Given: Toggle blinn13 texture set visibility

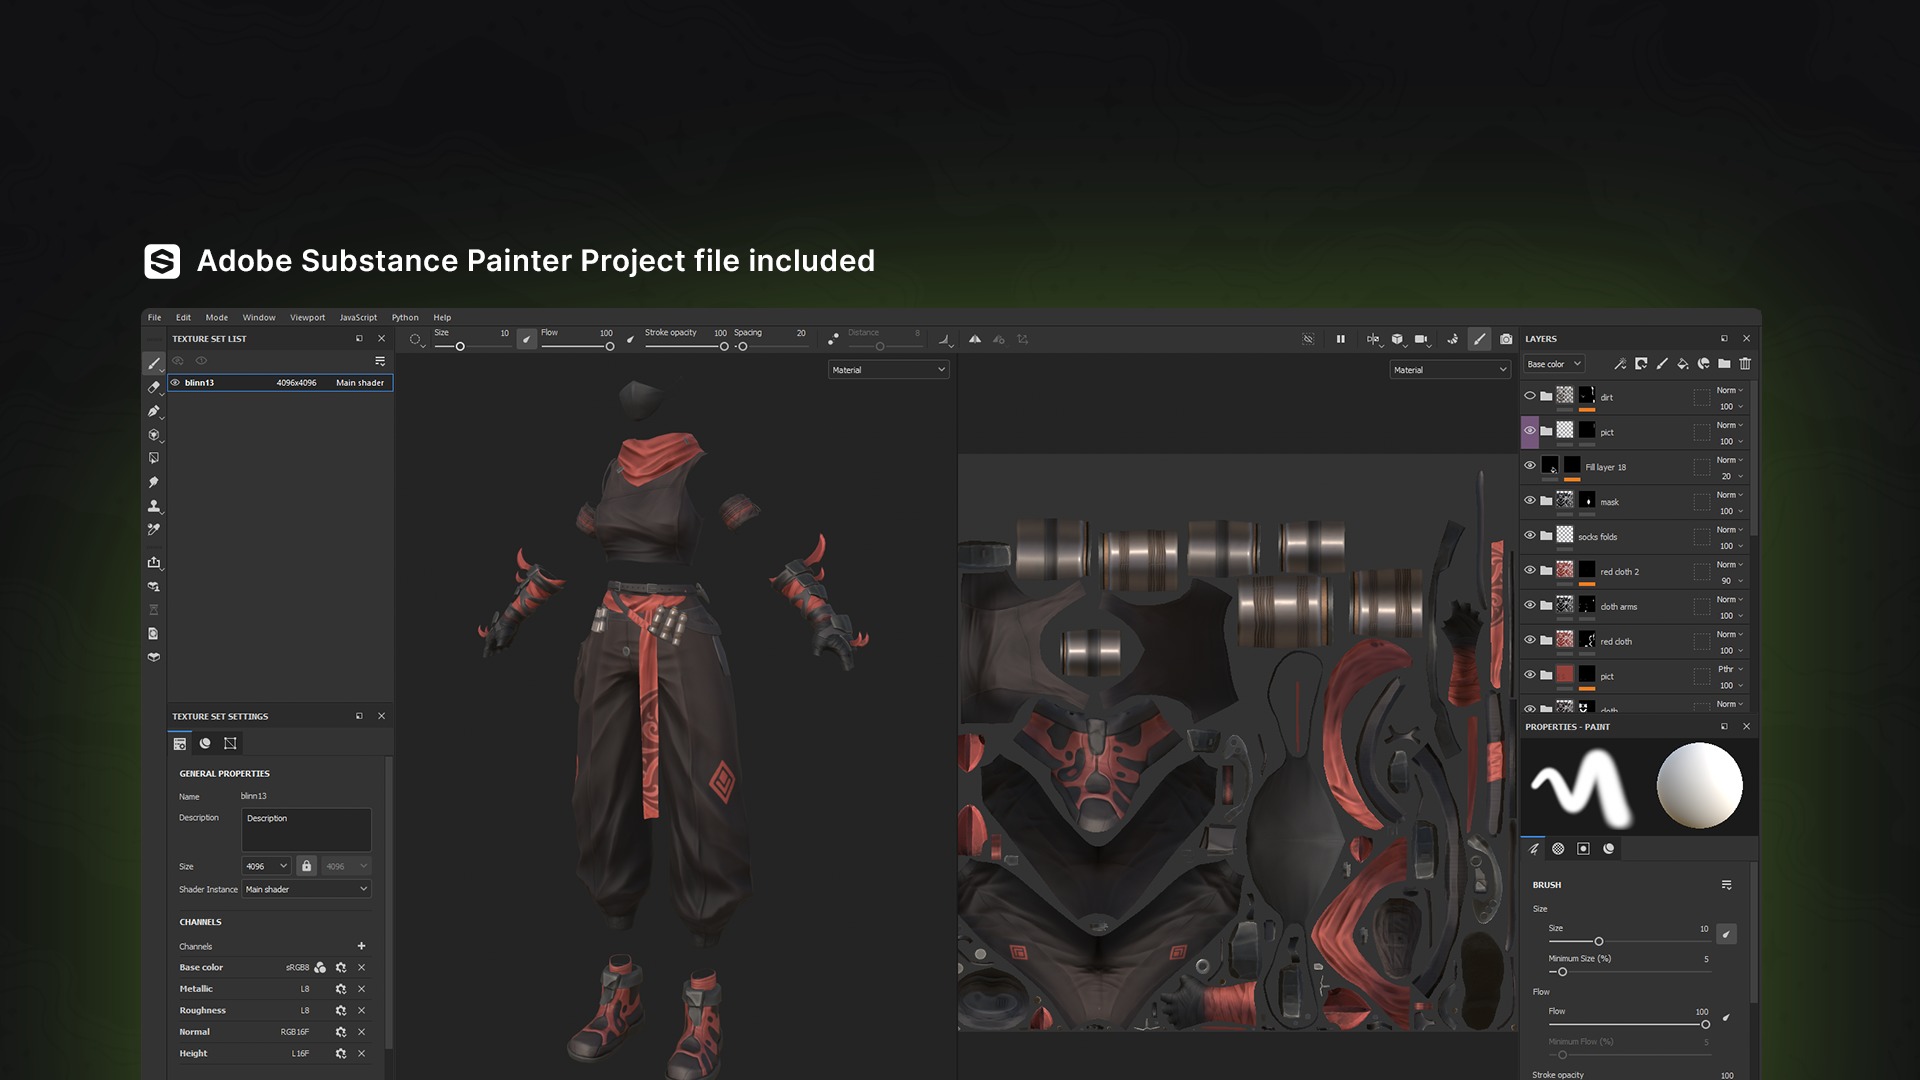Looking at the screenshot, I should tap(176, 382).
